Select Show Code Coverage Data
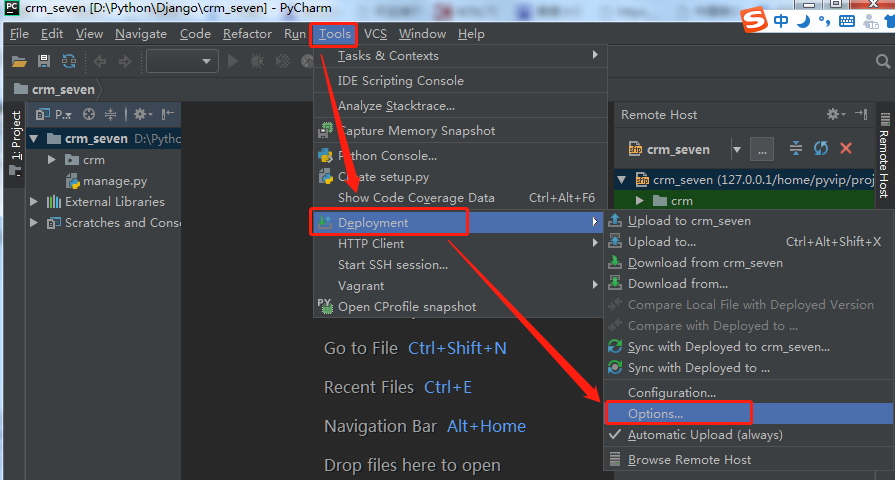The image size is (895, 480). [x=459, y=198]
